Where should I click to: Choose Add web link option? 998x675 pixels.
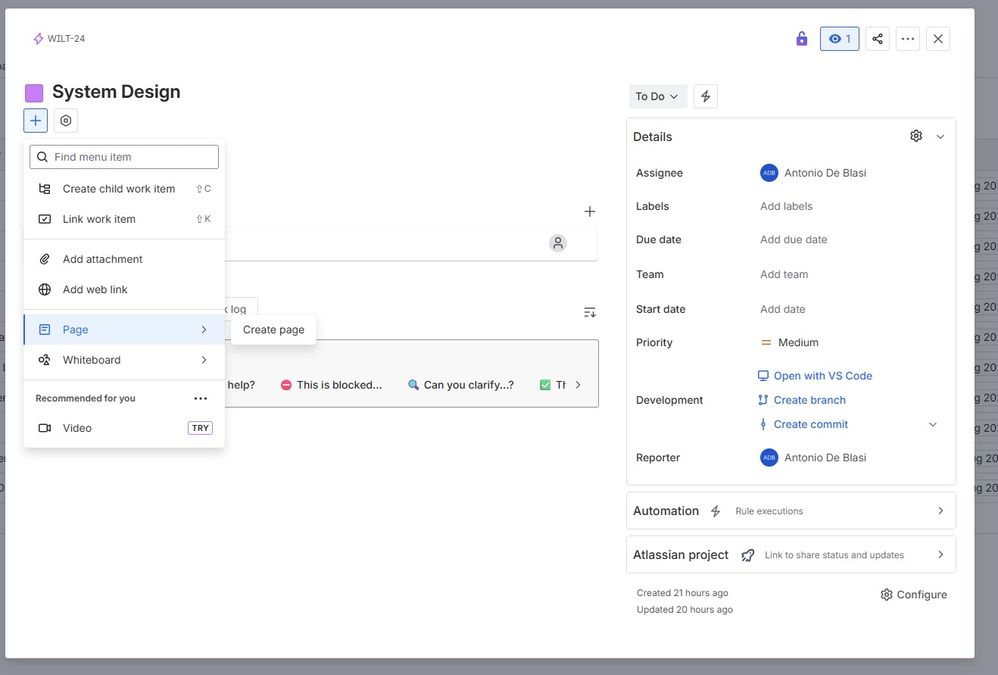click(x=124, y=289)
